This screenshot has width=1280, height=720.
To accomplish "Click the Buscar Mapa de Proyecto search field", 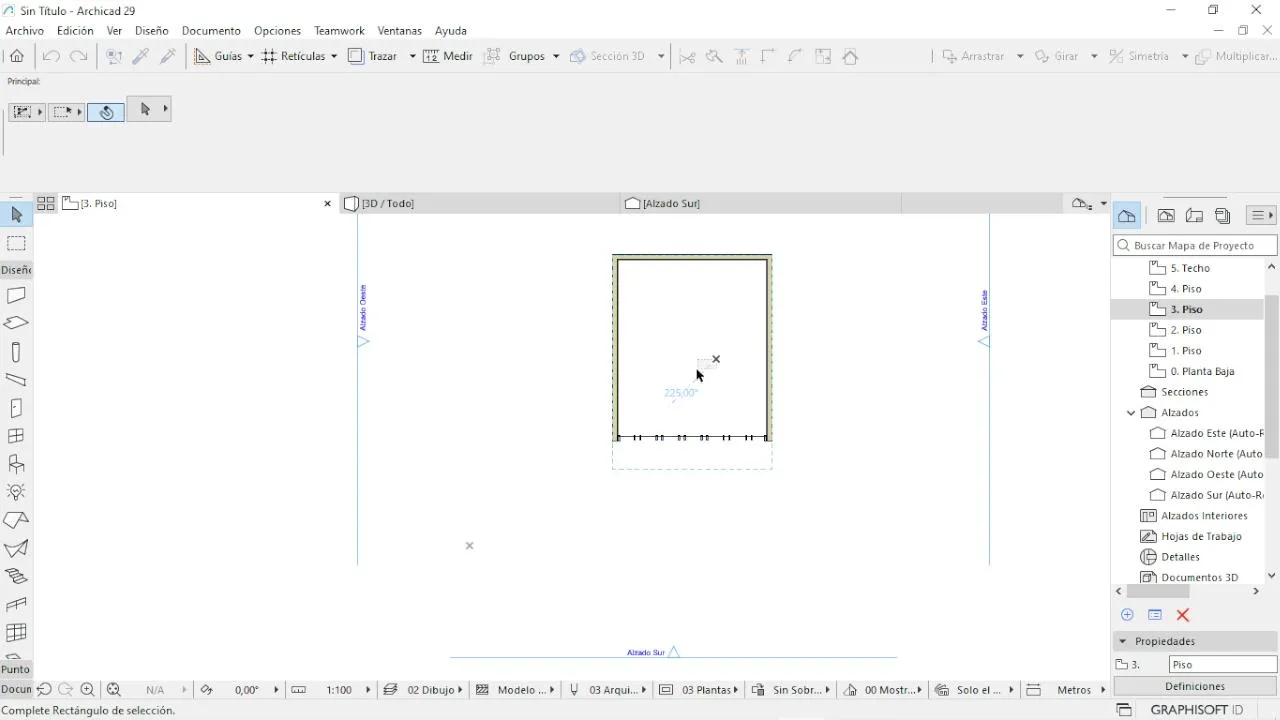I will tap(1196, 245).
